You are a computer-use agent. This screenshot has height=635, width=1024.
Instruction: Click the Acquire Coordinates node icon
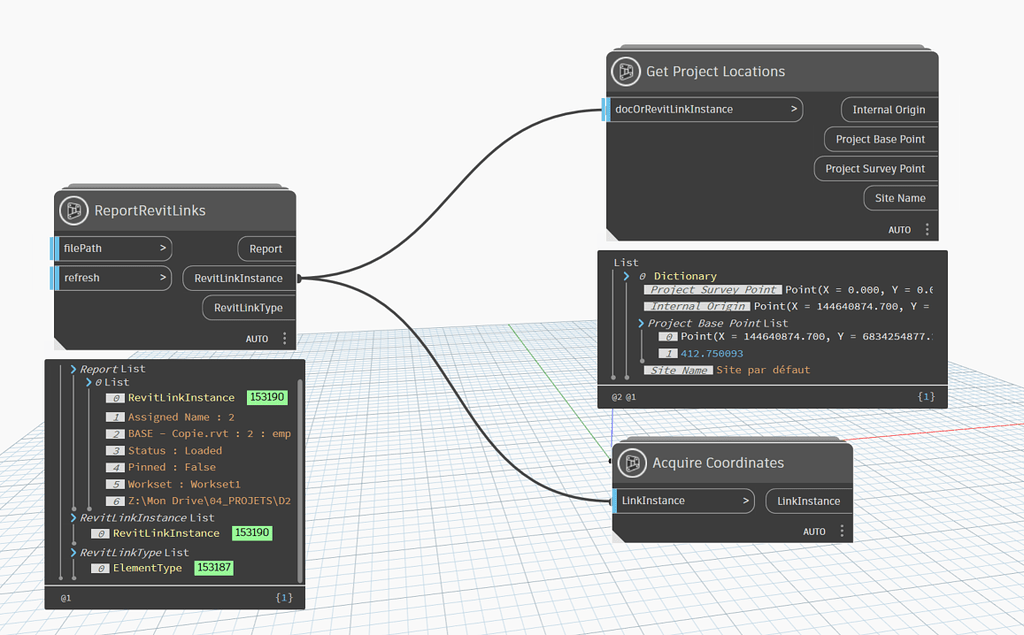click(634, 463)
